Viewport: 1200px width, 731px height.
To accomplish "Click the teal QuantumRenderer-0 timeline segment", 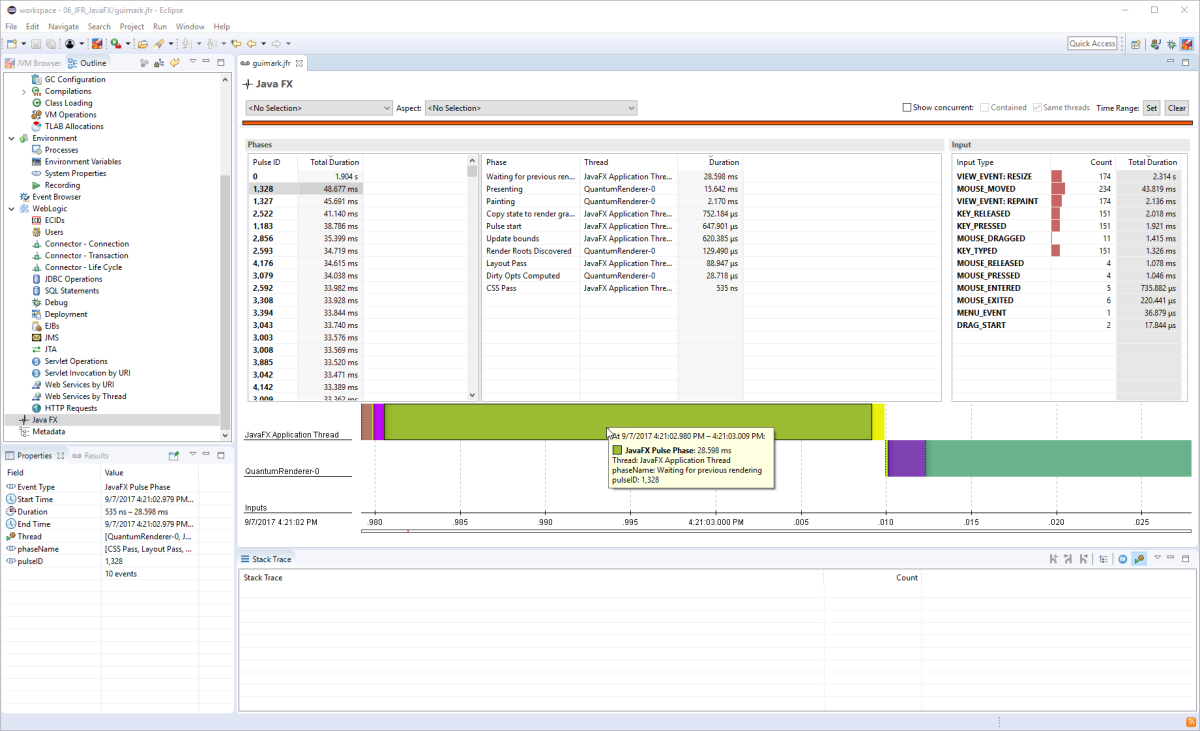I will [x=1058, y=458].
